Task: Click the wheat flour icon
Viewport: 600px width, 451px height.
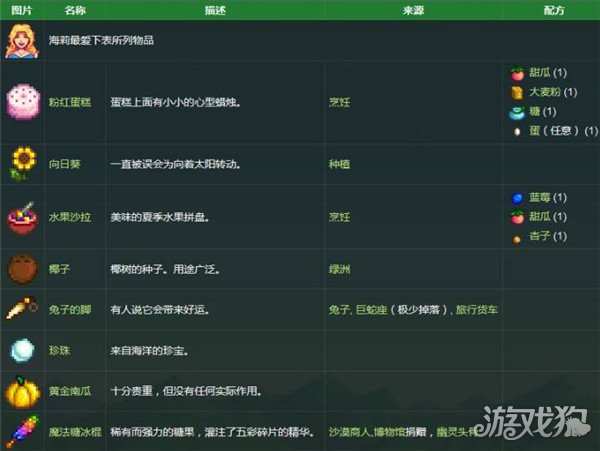Action: point(517,92)
